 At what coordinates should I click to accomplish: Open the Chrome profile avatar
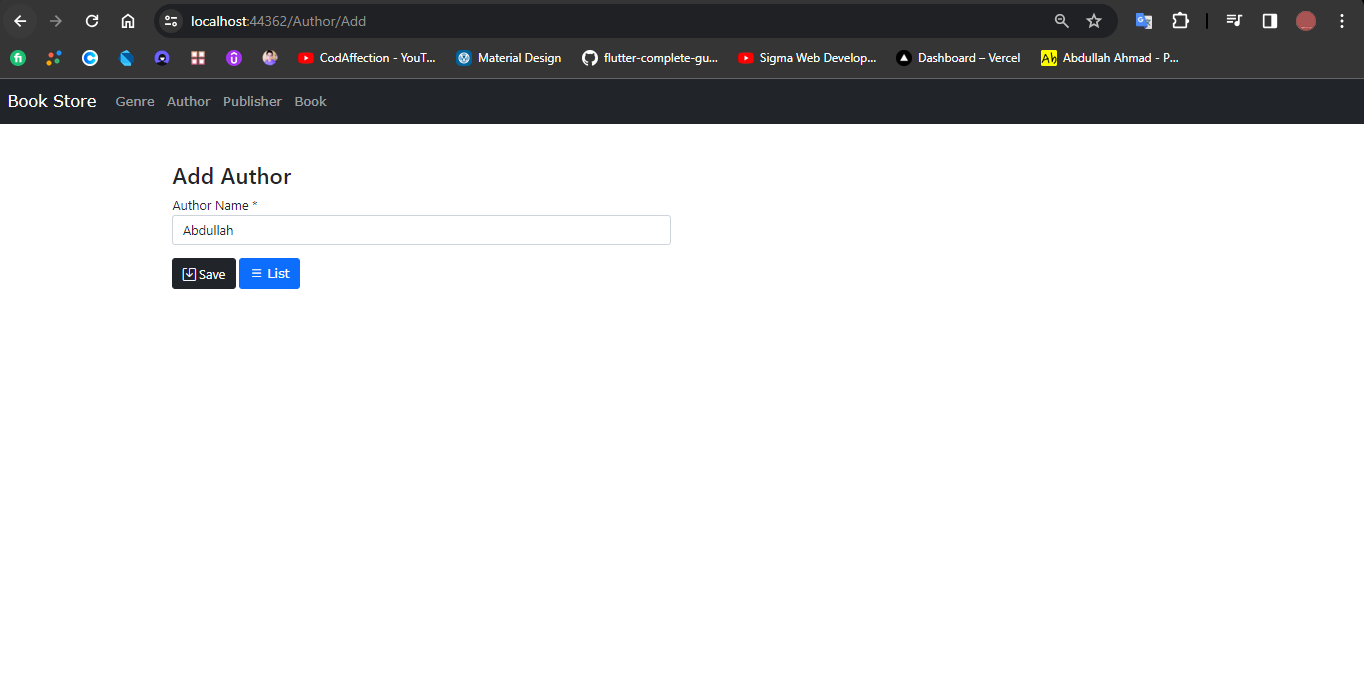1306,21
